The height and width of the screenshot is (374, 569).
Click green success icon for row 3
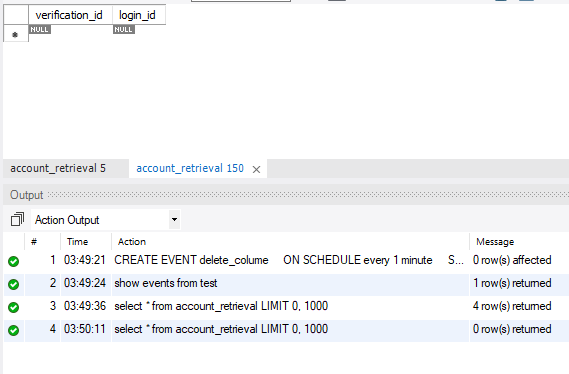click(14, 307)
